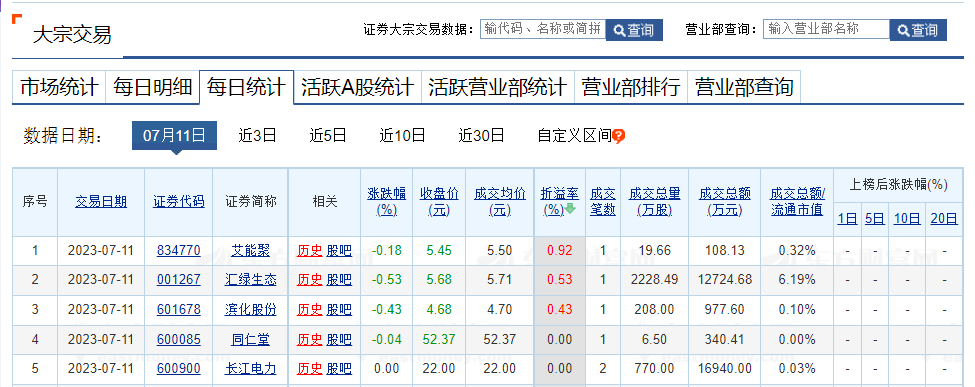Choose the 近10日 date range
Viewport: 975px width, 387px height.
pyautogui.click(x=402, y=136)
